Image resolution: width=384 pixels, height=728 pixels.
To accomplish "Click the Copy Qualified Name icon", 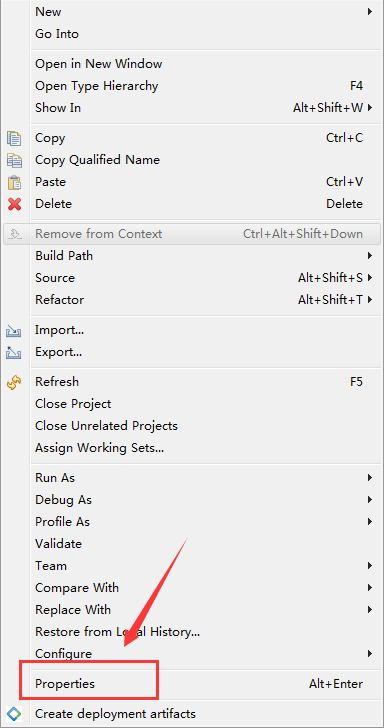I will click(14, 160).
